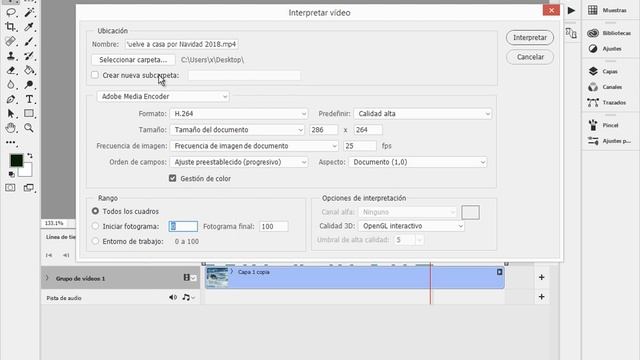This screenshot has height=360, width=640.
Task: Select the Eyedropper tool
Action: [29, 27]
